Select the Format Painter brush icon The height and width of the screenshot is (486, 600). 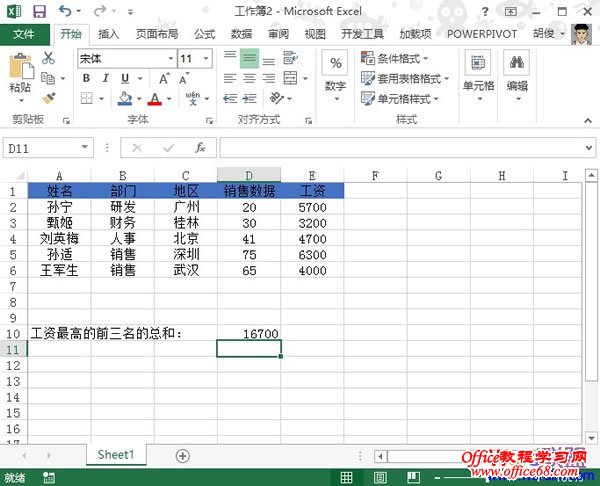pos(48,98)
